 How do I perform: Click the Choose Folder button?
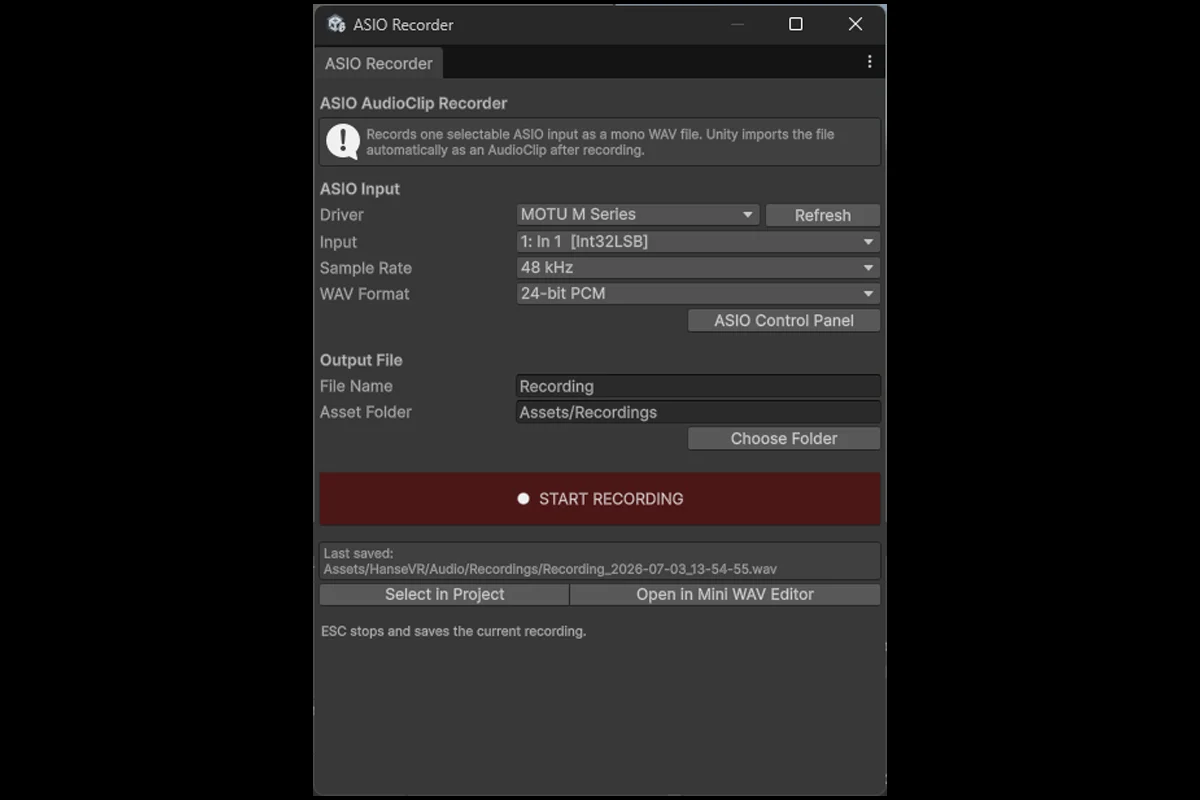click(784, 439)
